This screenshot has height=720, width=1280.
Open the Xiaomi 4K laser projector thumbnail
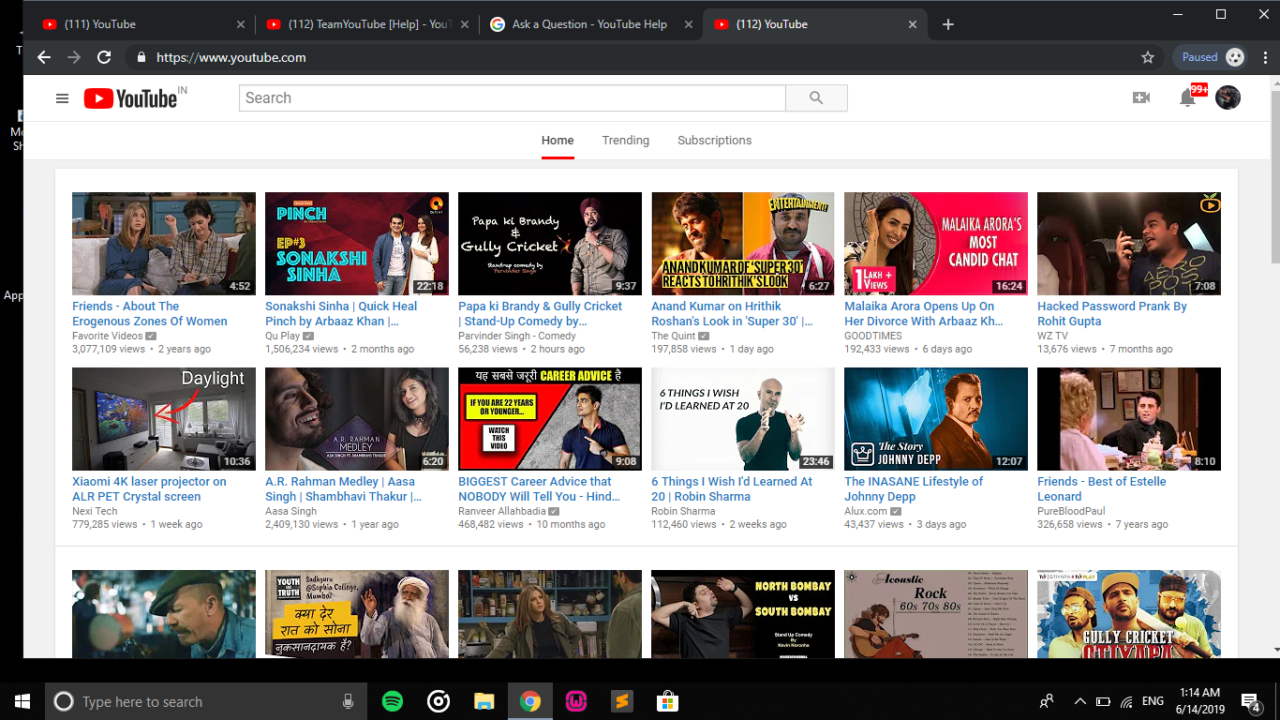click(x=164, y=419)
